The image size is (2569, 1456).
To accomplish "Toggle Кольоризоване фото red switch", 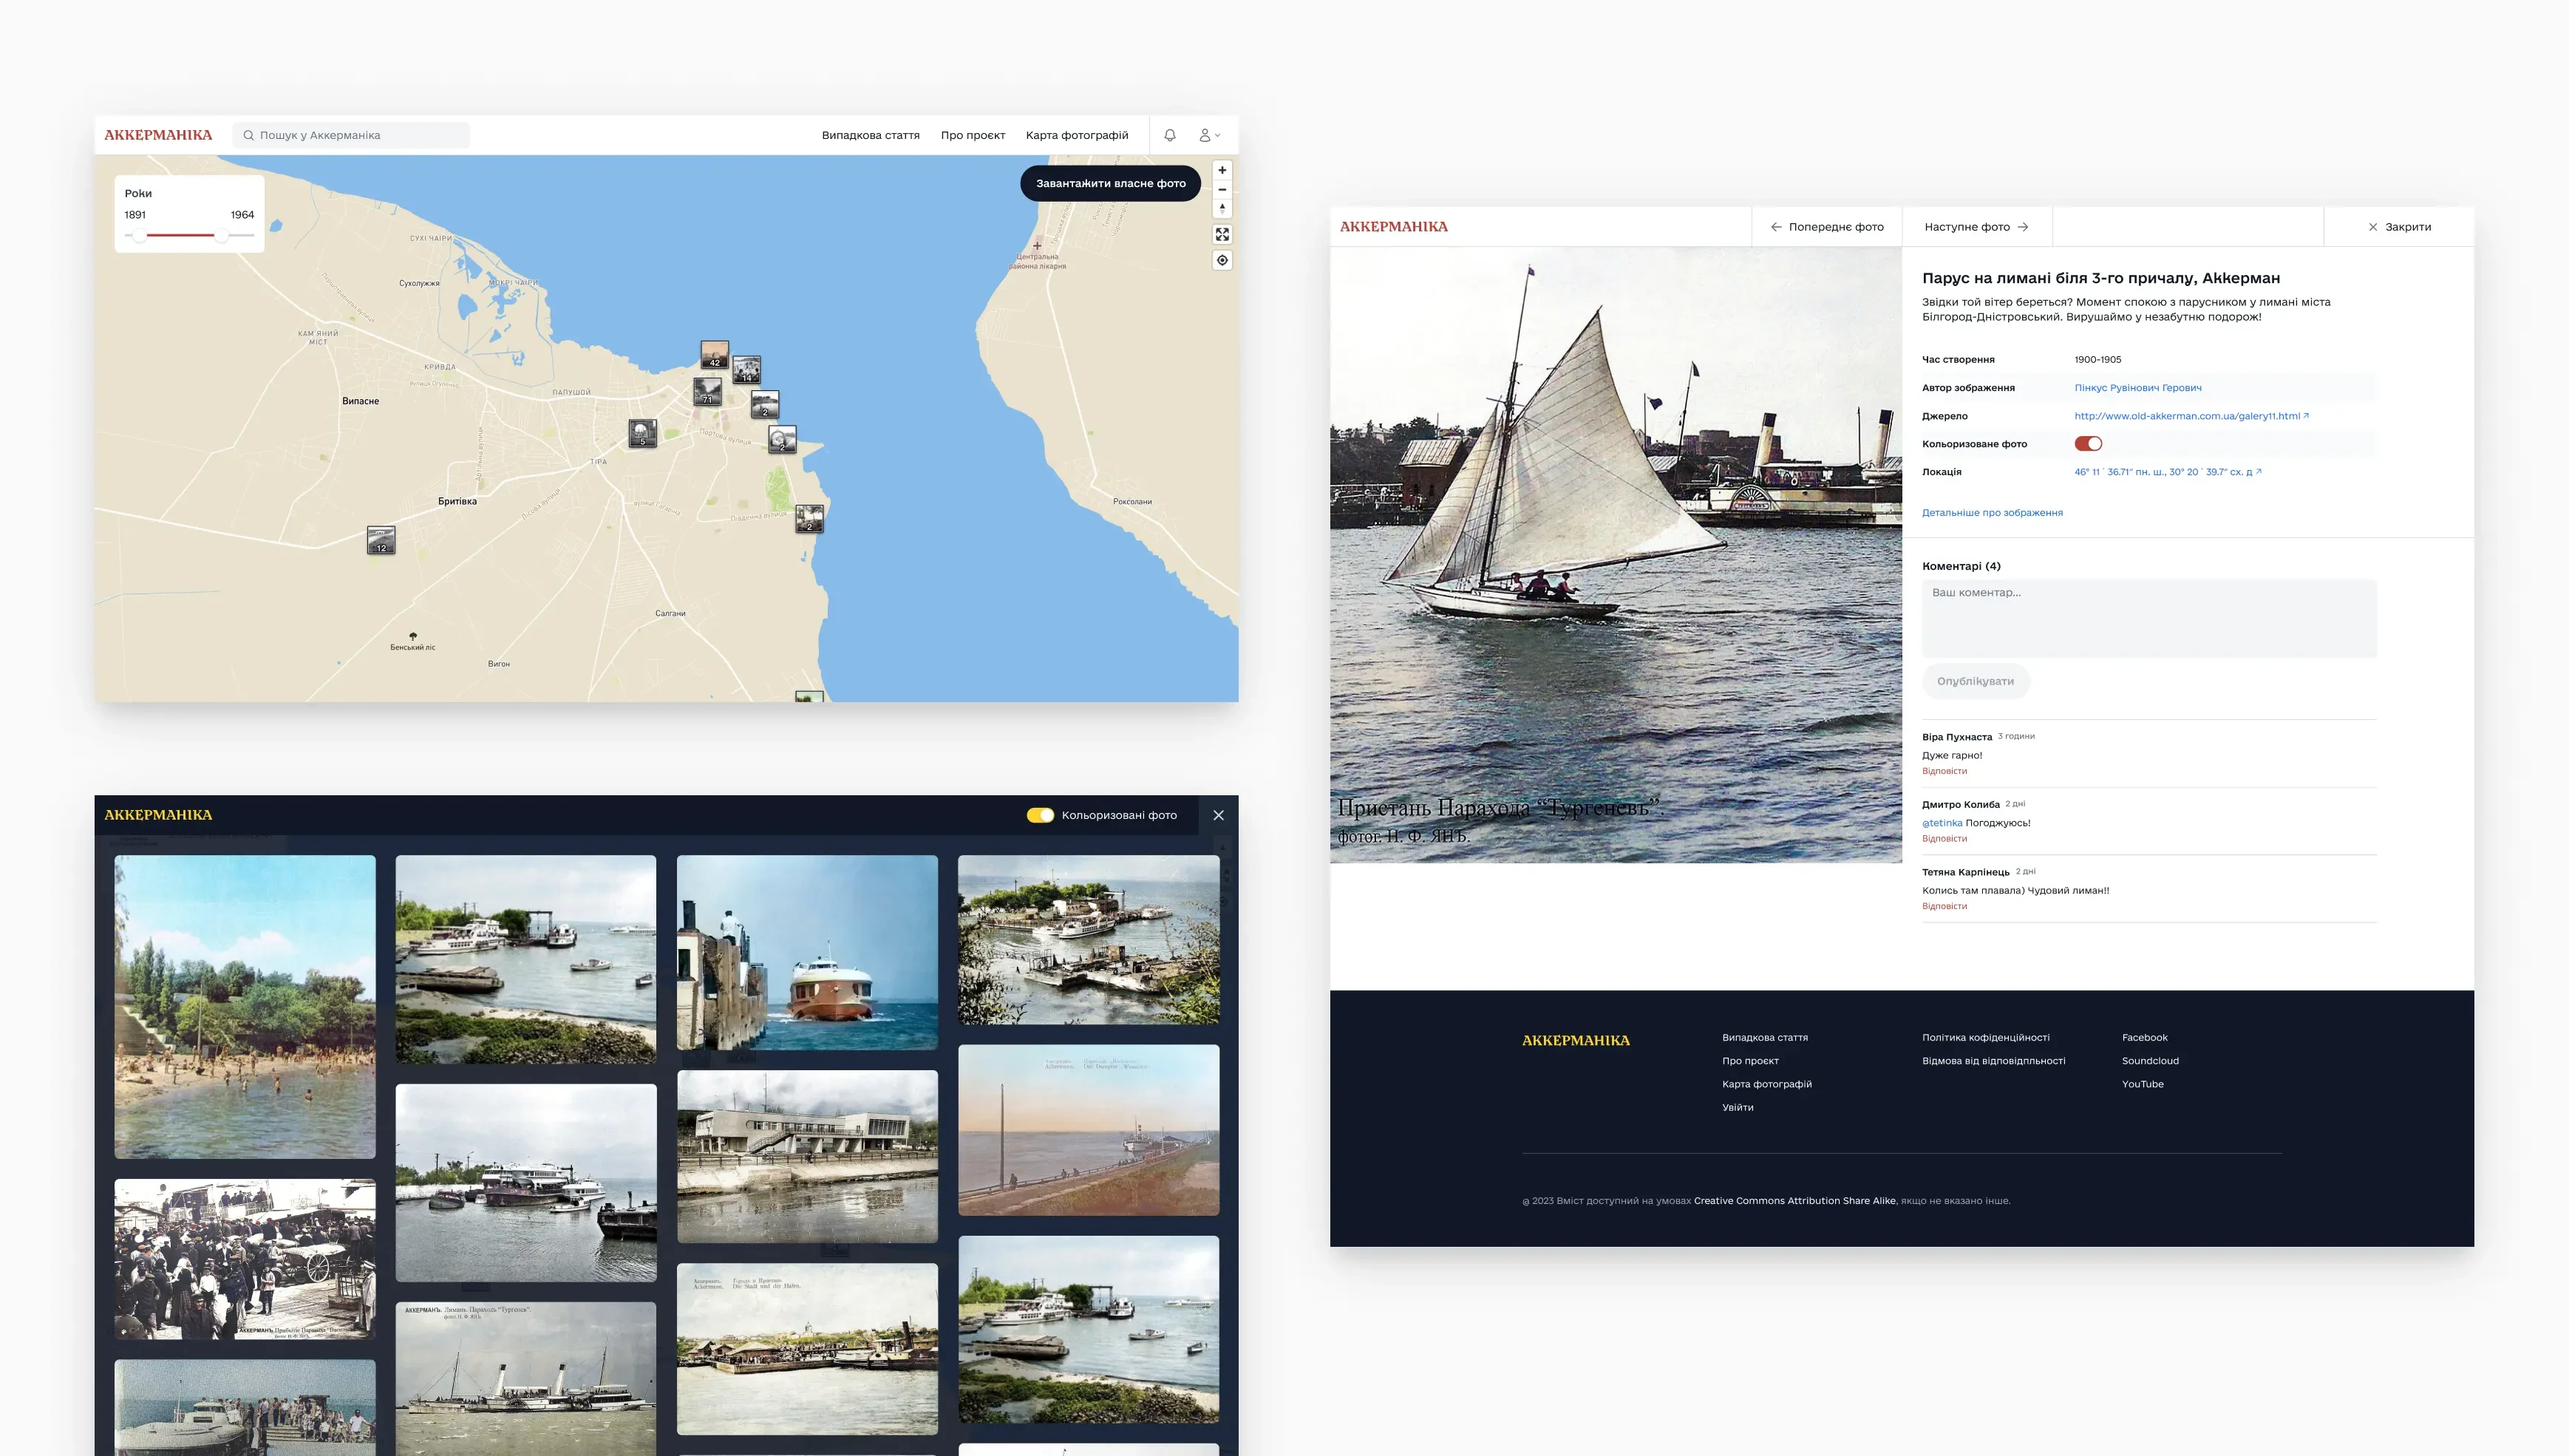I will coord(2088,444).
